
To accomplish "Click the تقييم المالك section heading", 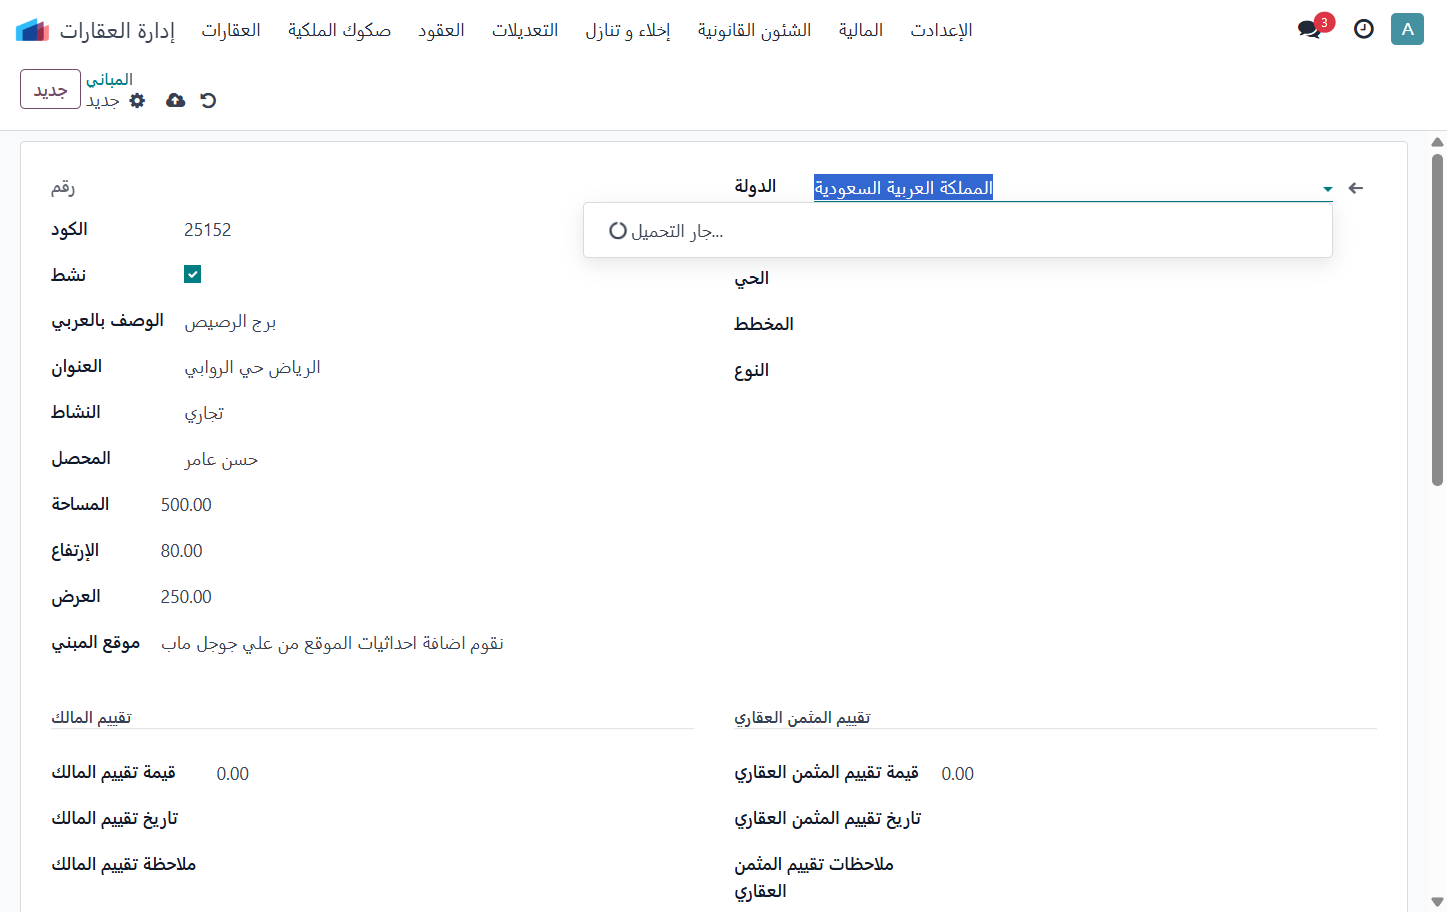I will click(x=91, y=718).
